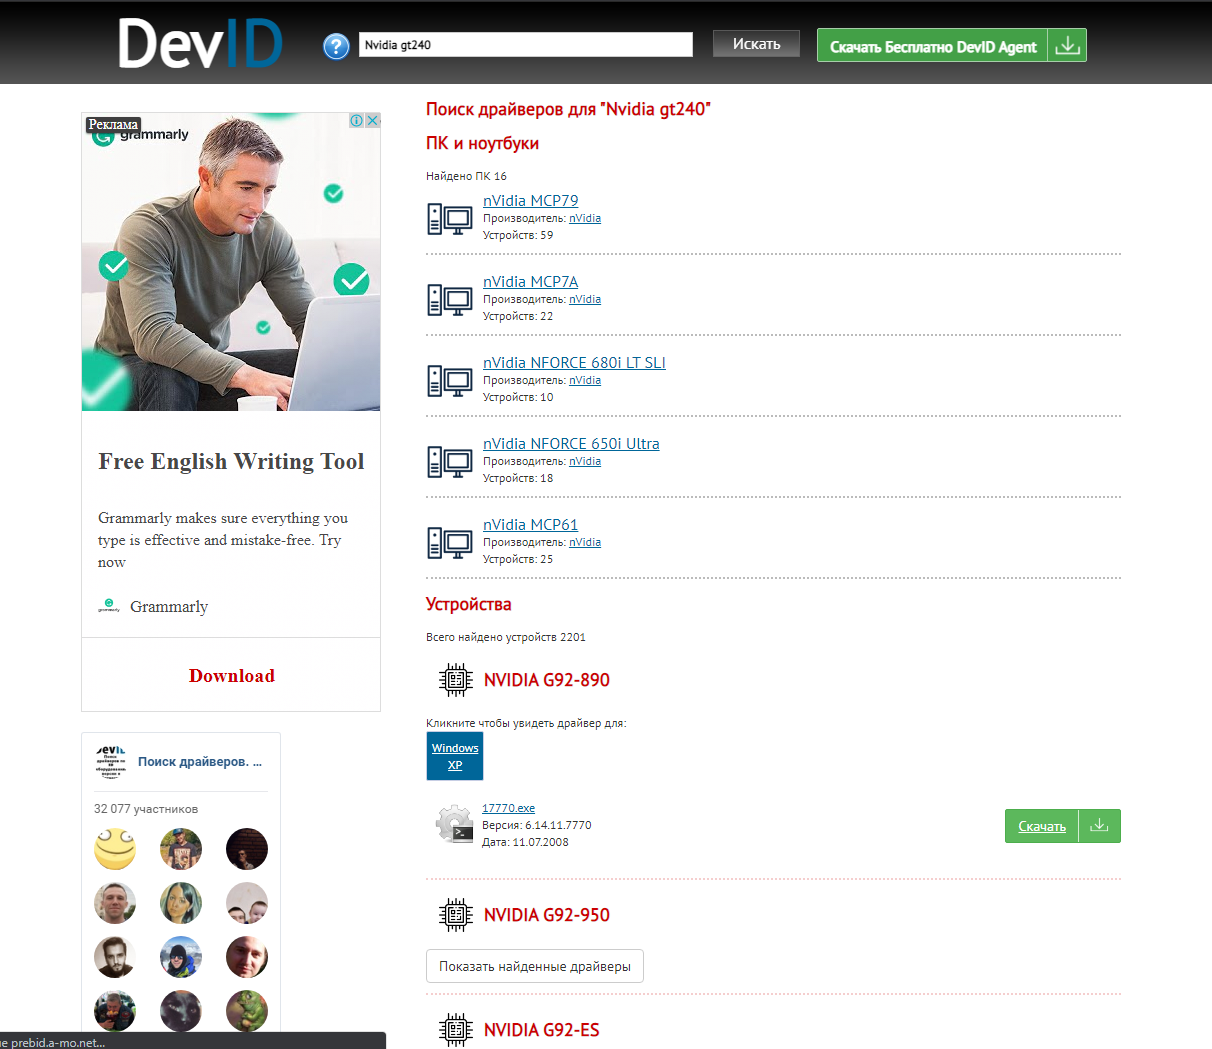Select the Windows XP tab
1212x1049 pixels.
click(x=455, y=756)
